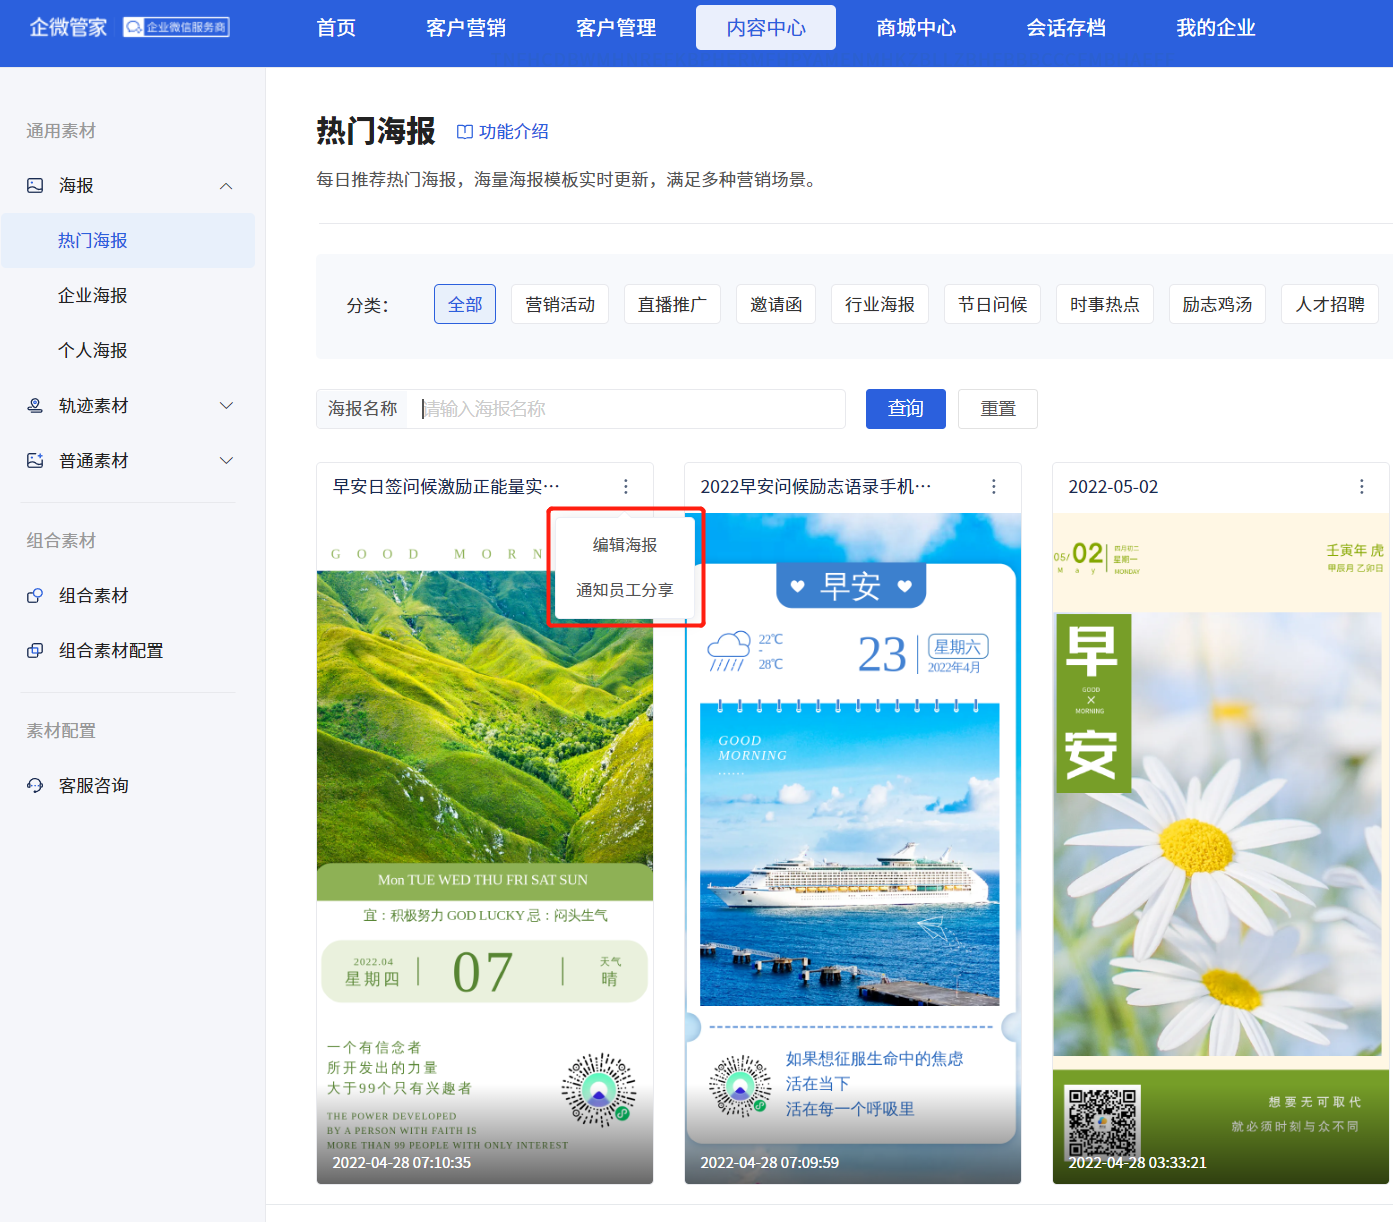The width and height of the screenshot is (1393, 1222).
Task: Filter by 节日问候 category
Action: click(x=993, y=304)
